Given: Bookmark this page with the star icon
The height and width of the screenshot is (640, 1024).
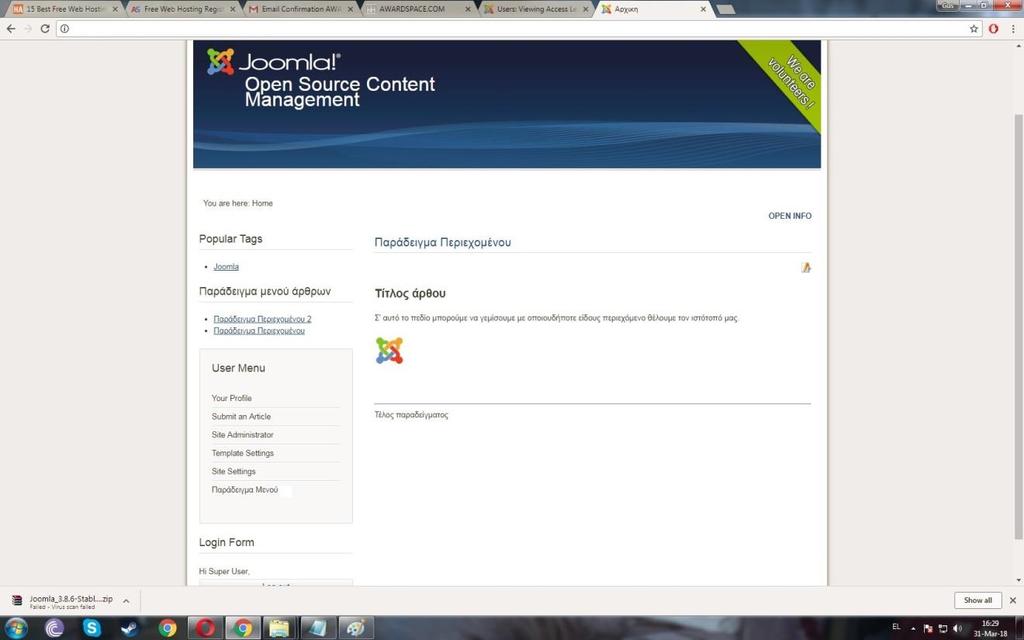Looking at the screenshot, I should [x=974, y=29].
